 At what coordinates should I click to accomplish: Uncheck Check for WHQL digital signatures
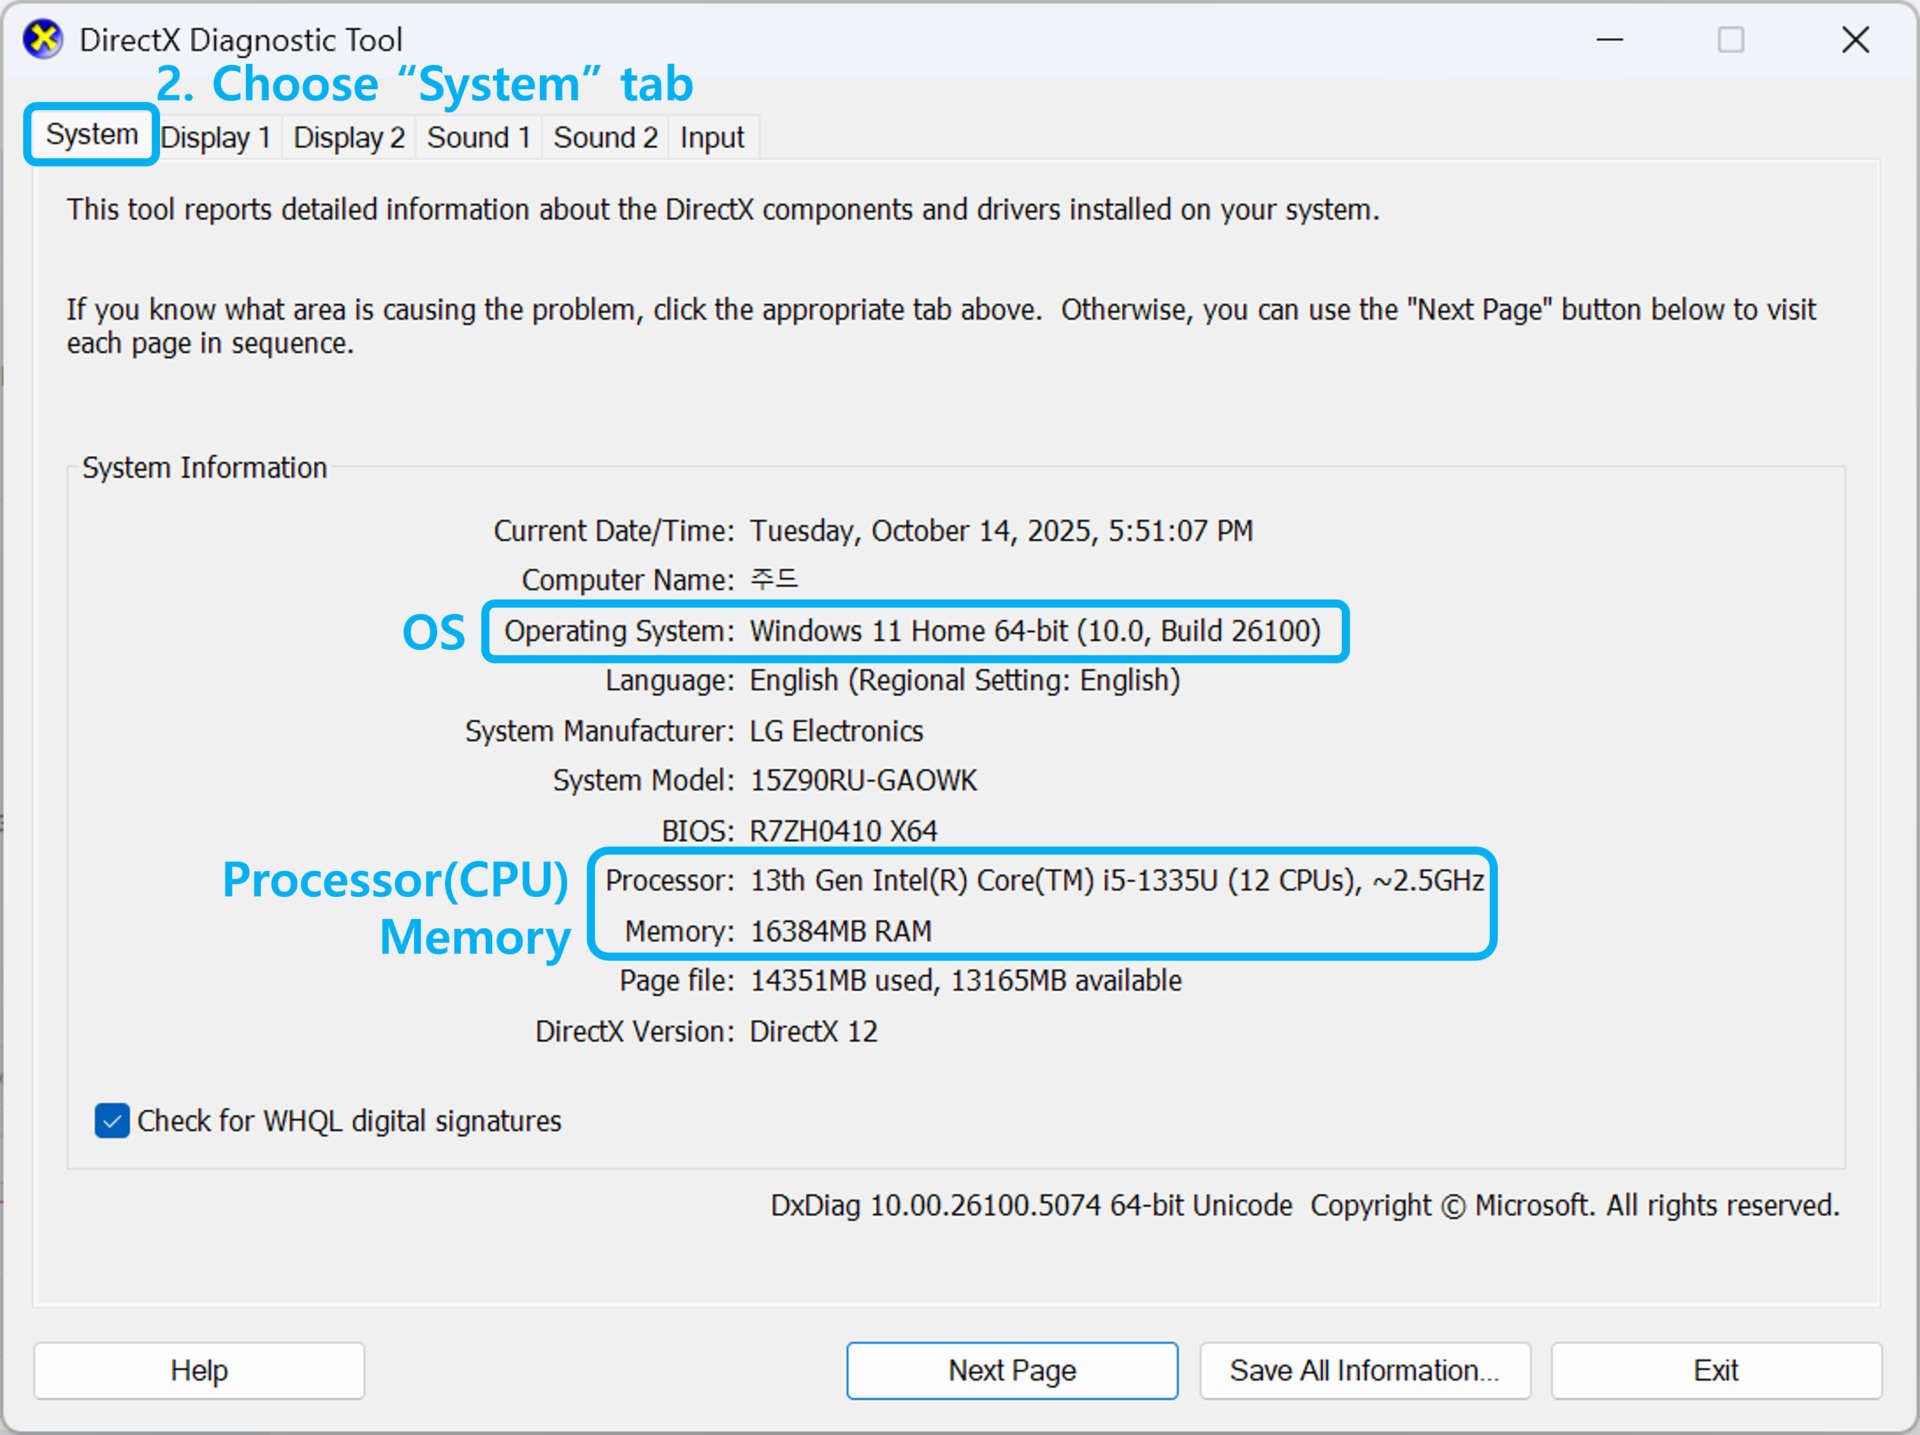point(112,1121)
